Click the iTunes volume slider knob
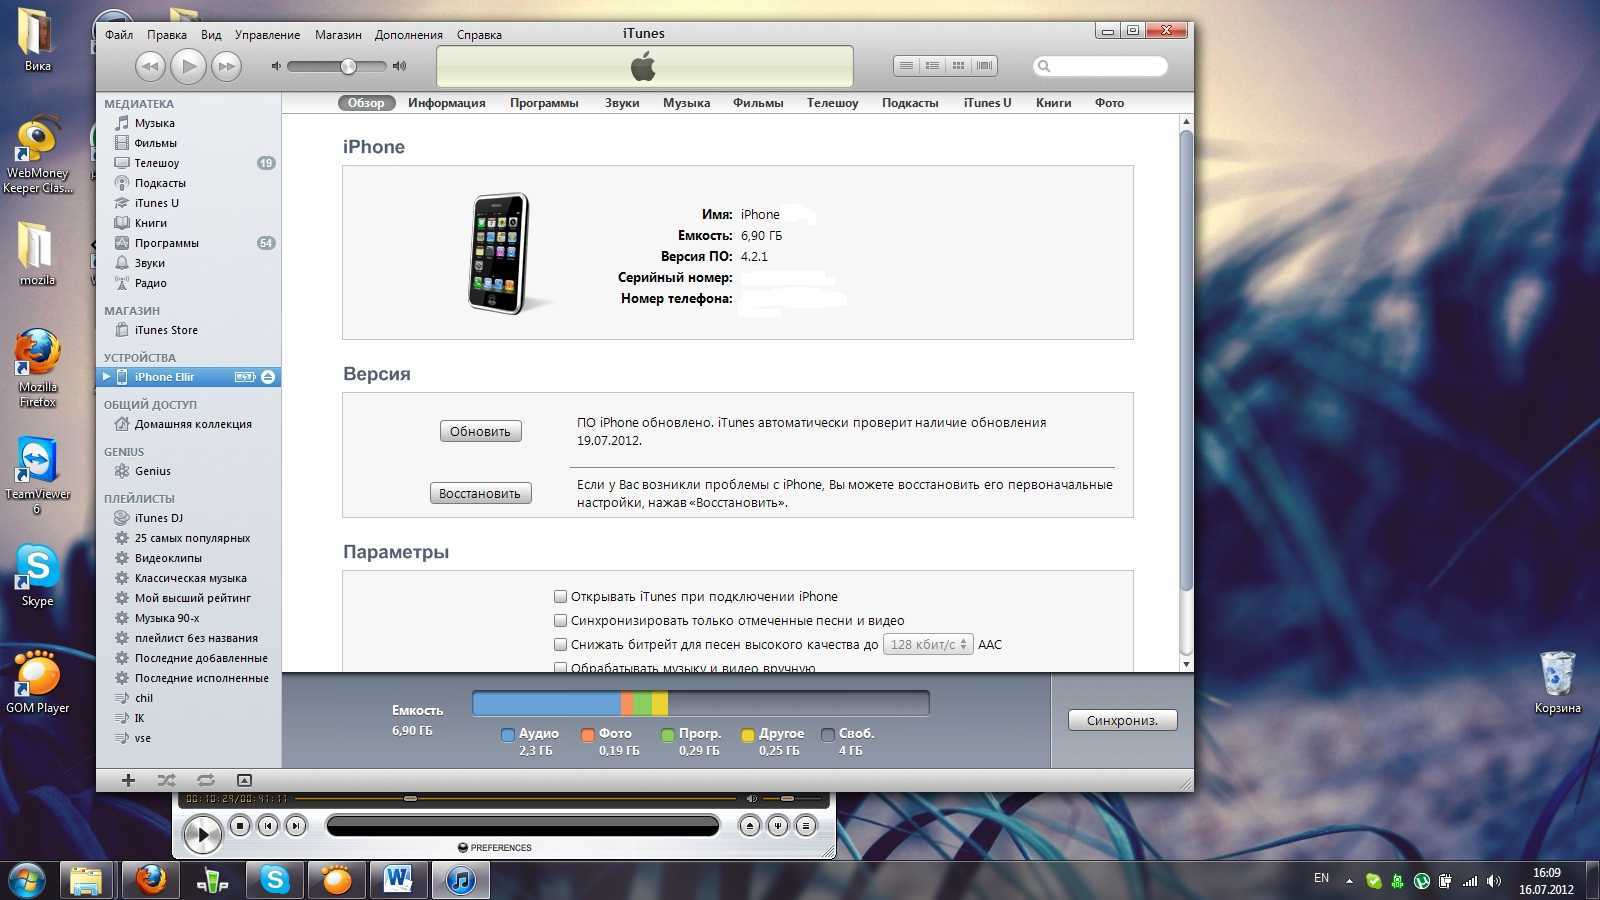The width and height of the screenshot is (1600, 900). pyautogui.click(x=348, y=67)
